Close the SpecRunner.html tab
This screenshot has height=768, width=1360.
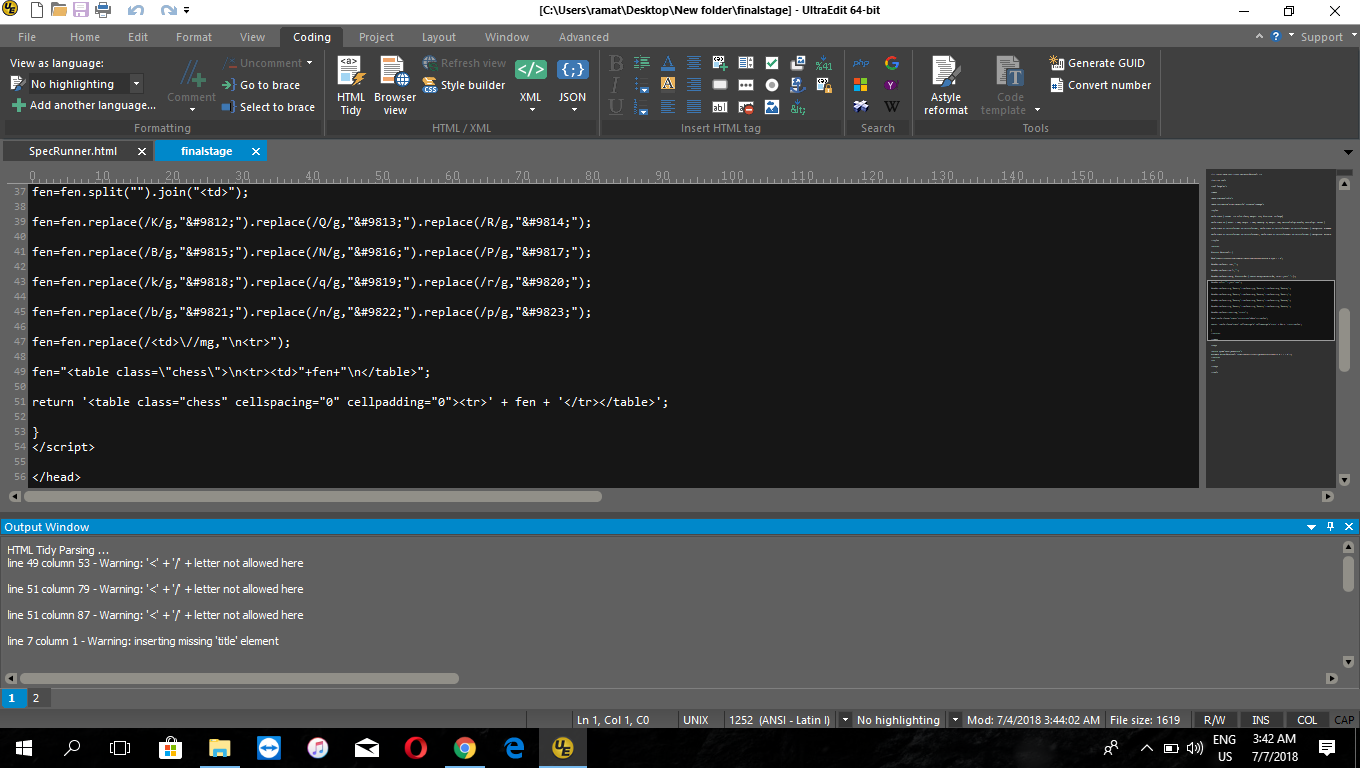[x=142, y=151]
